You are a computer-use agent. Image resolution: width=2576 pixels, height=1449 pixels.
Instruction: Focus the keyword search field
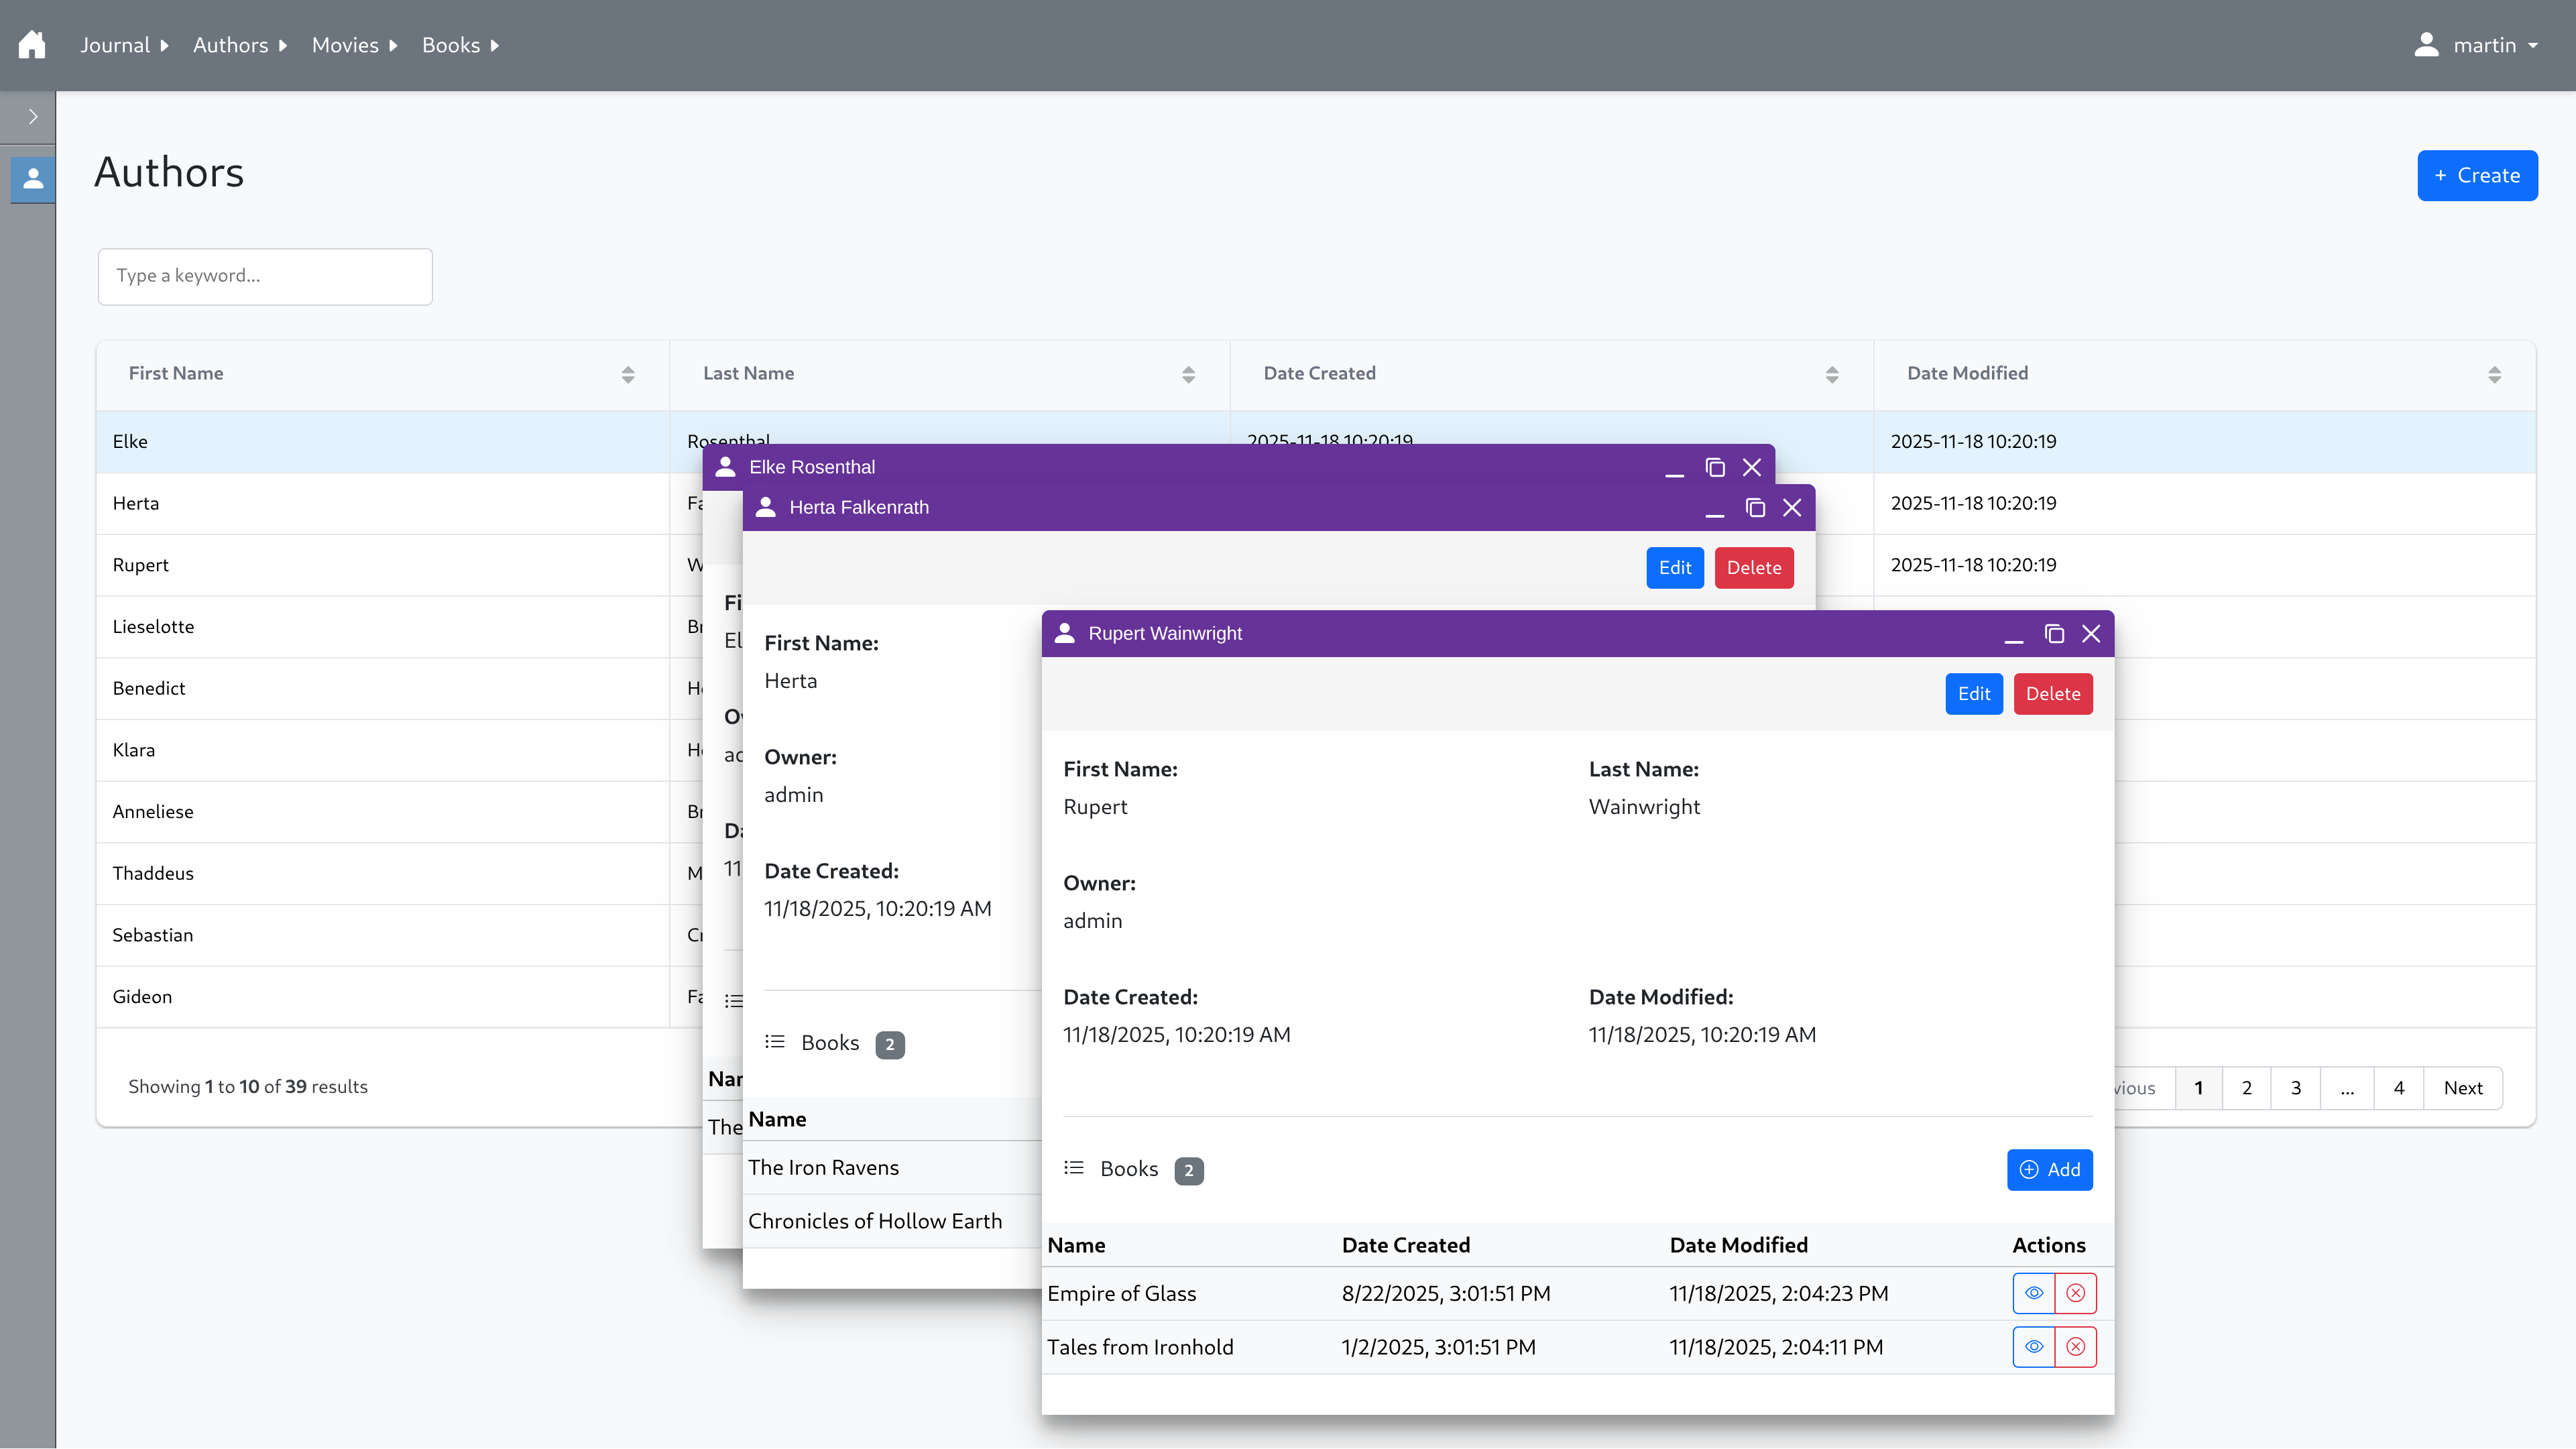point(265,276)
